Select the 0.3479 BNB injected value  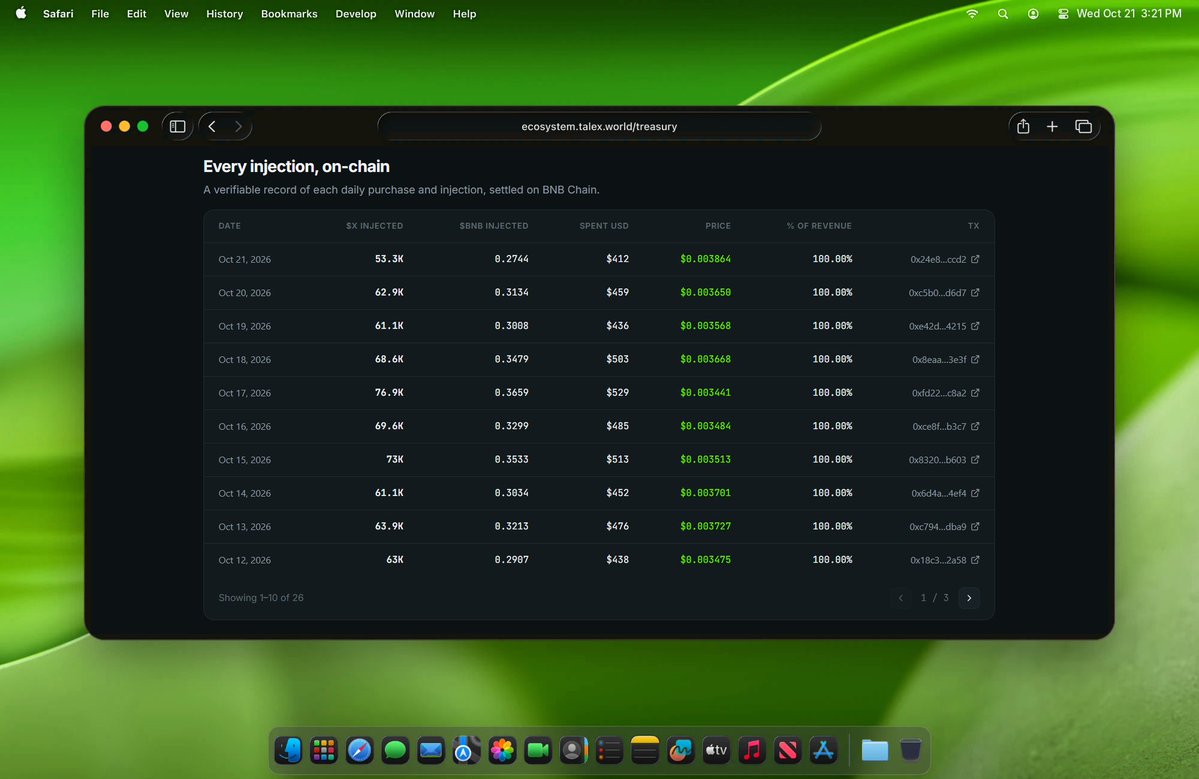(512, 359)
